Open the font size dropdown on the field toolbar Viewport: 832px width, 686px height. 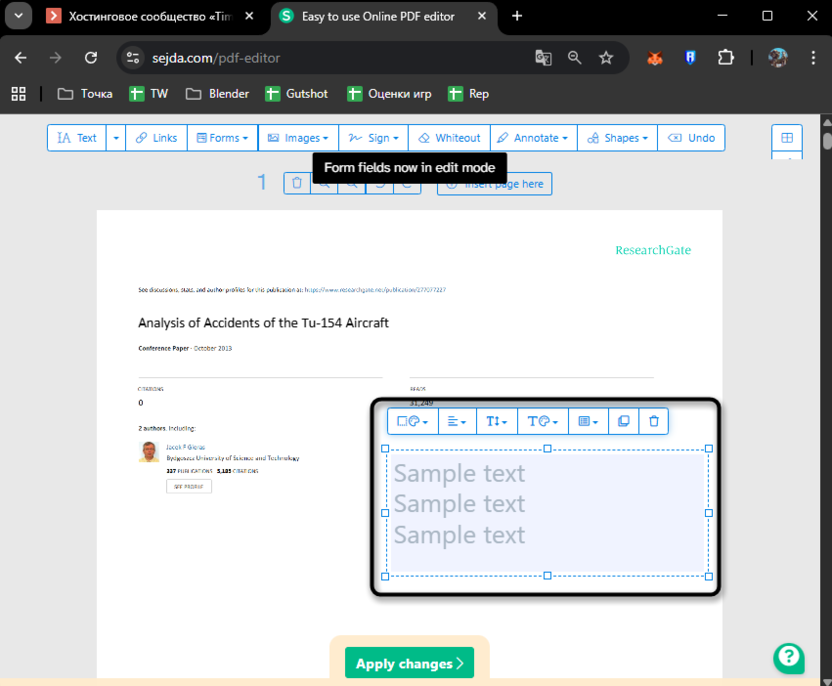click(497, 421)
